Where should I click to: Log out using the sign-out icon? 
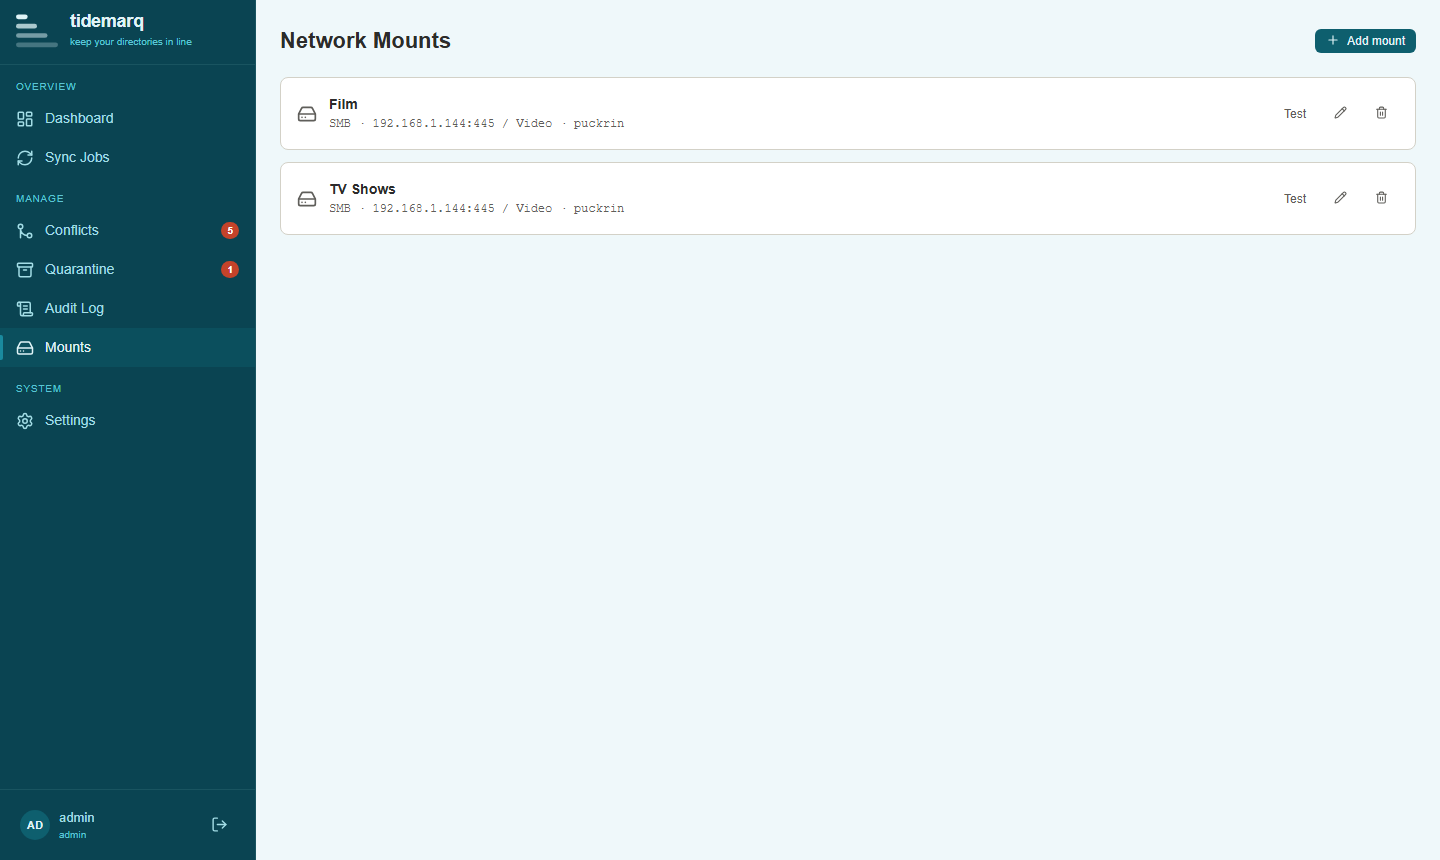click(x=219, y=825)
